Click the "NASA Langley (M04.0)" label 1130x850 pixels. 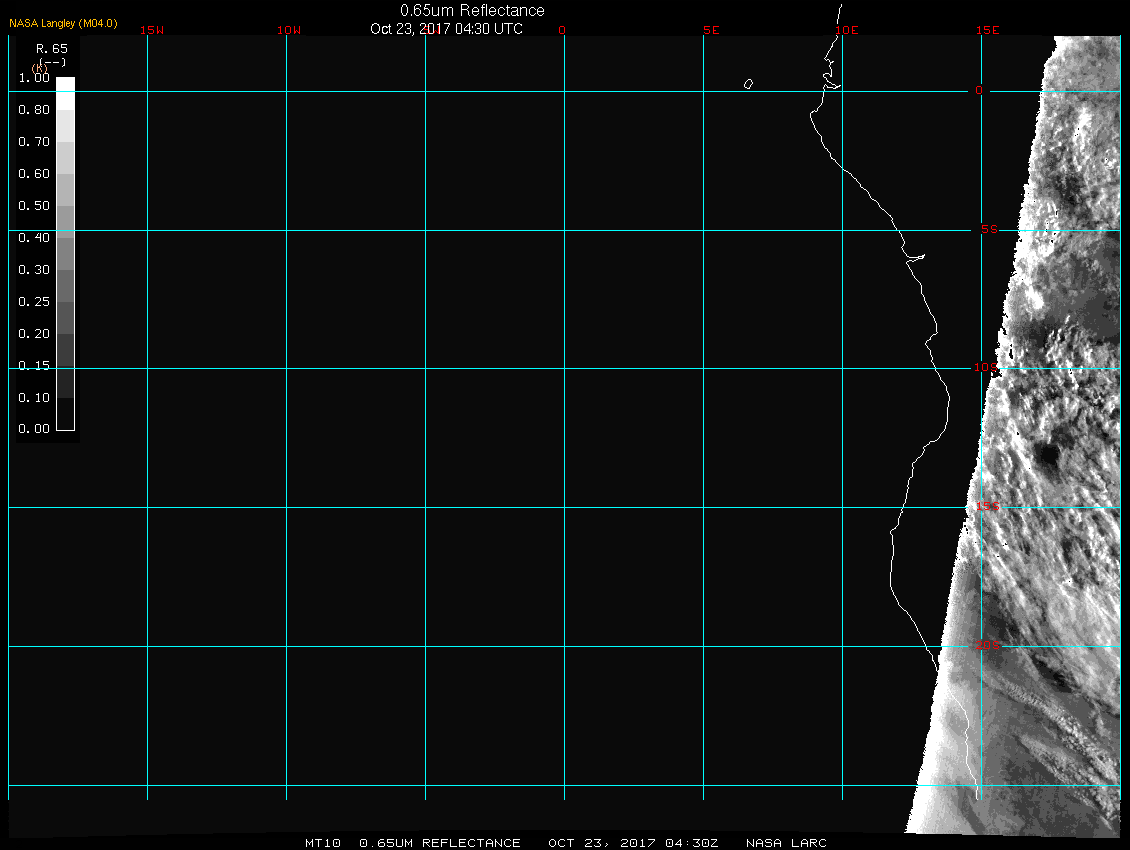point(63,23)
